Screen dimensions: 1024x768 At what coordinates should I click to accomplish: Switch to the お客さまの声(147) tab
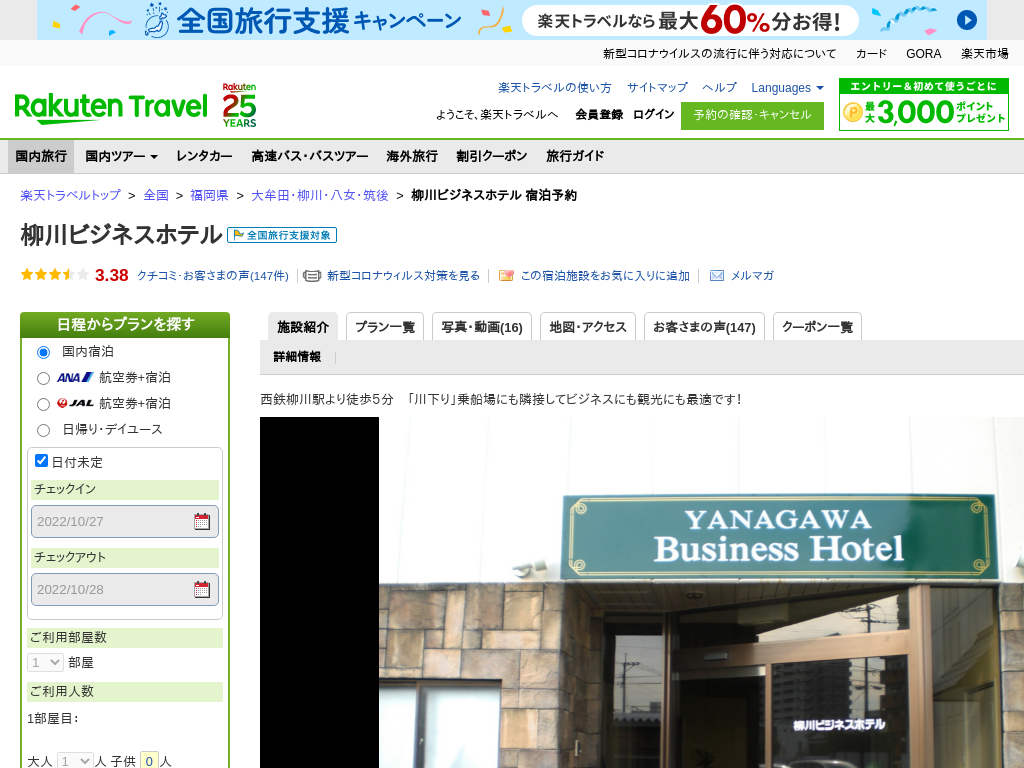704,327
